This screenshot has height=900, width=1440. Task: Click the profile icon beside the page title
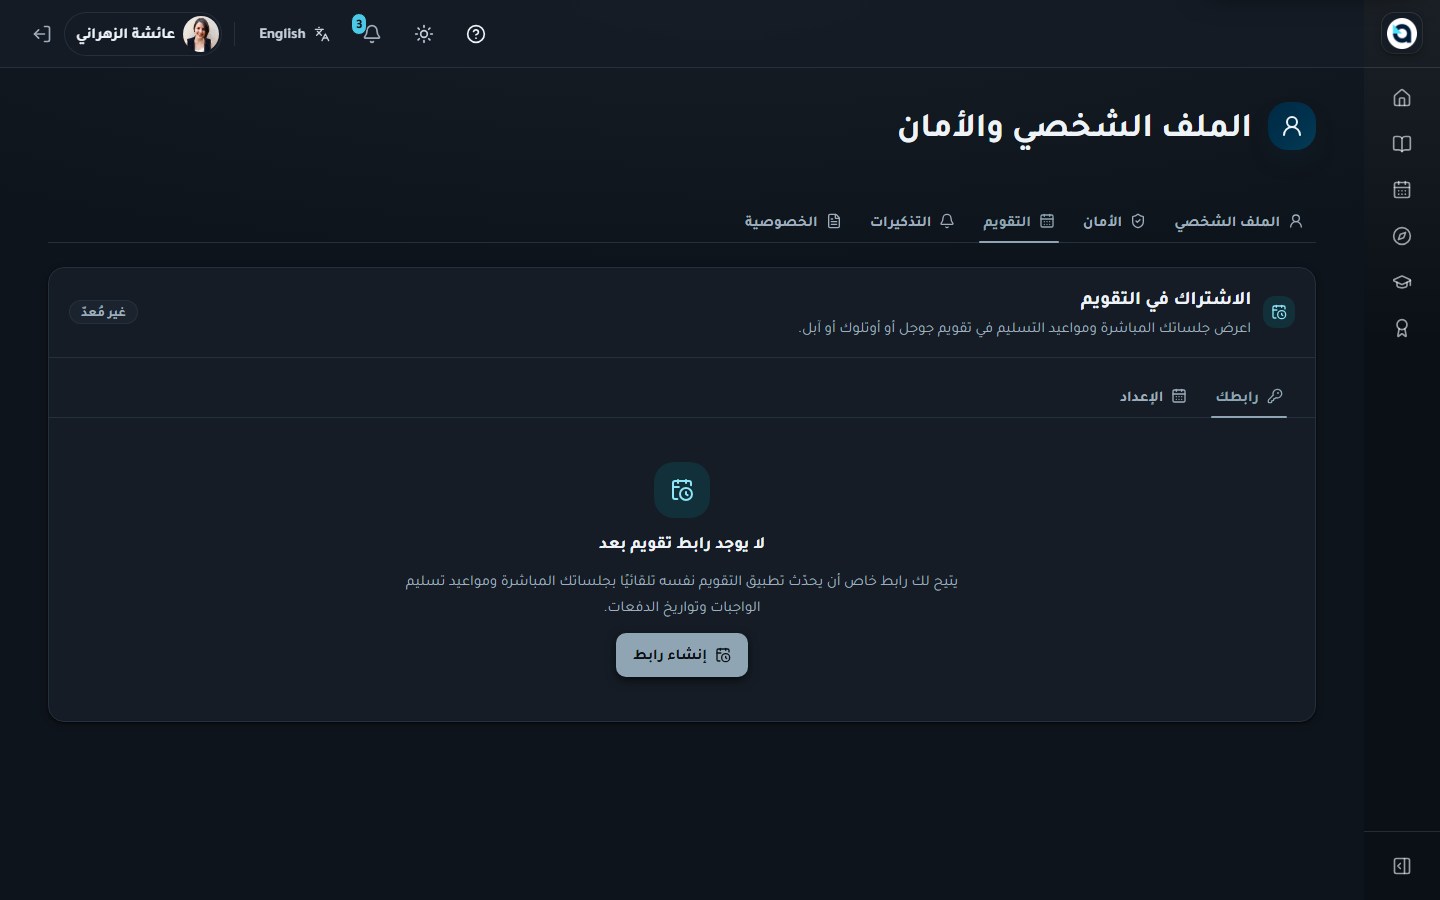pos(1292,126)
